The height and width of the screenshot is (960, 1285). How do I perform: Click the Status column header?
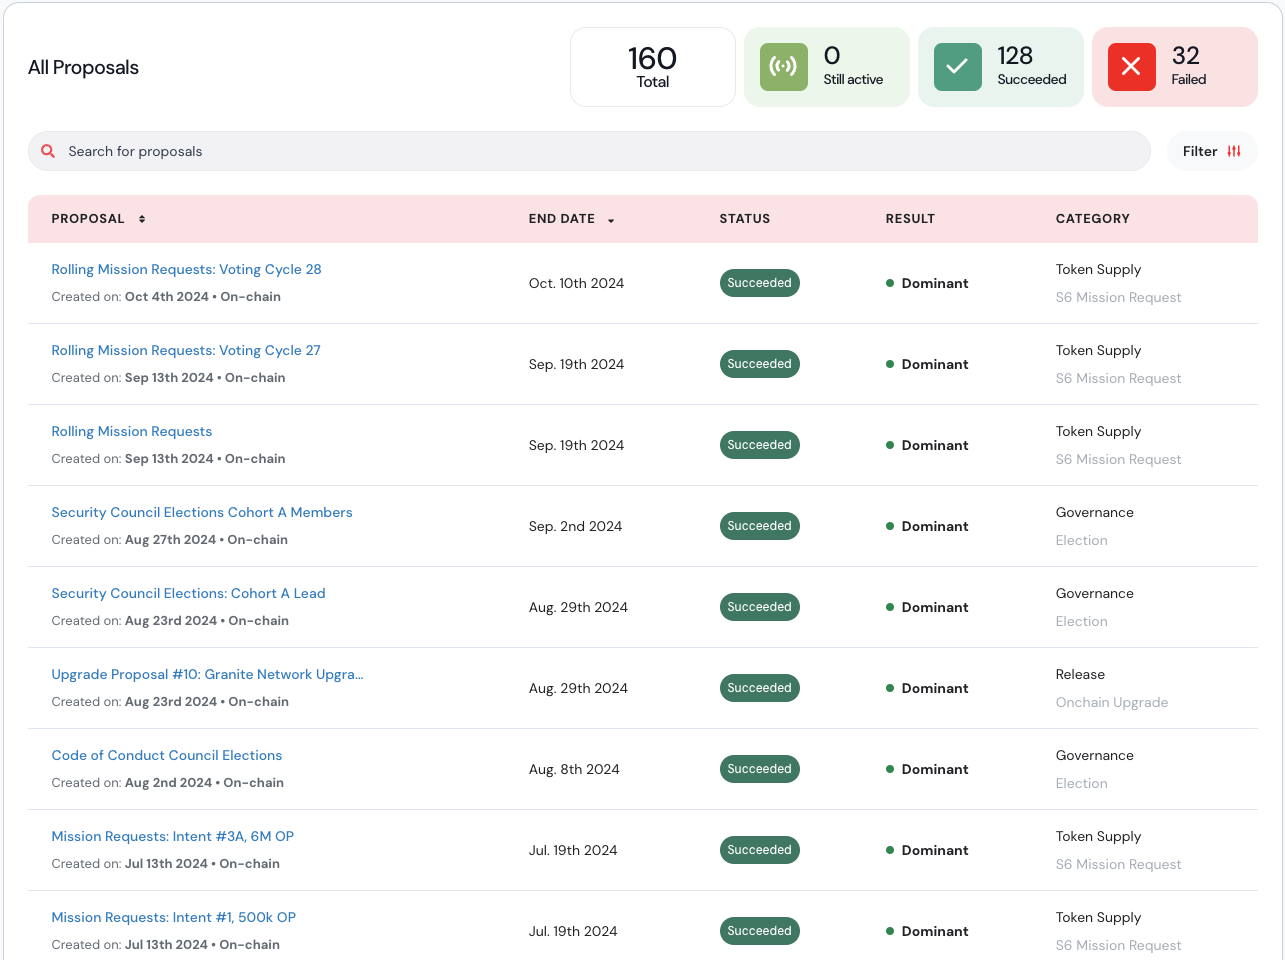(744, 219)
